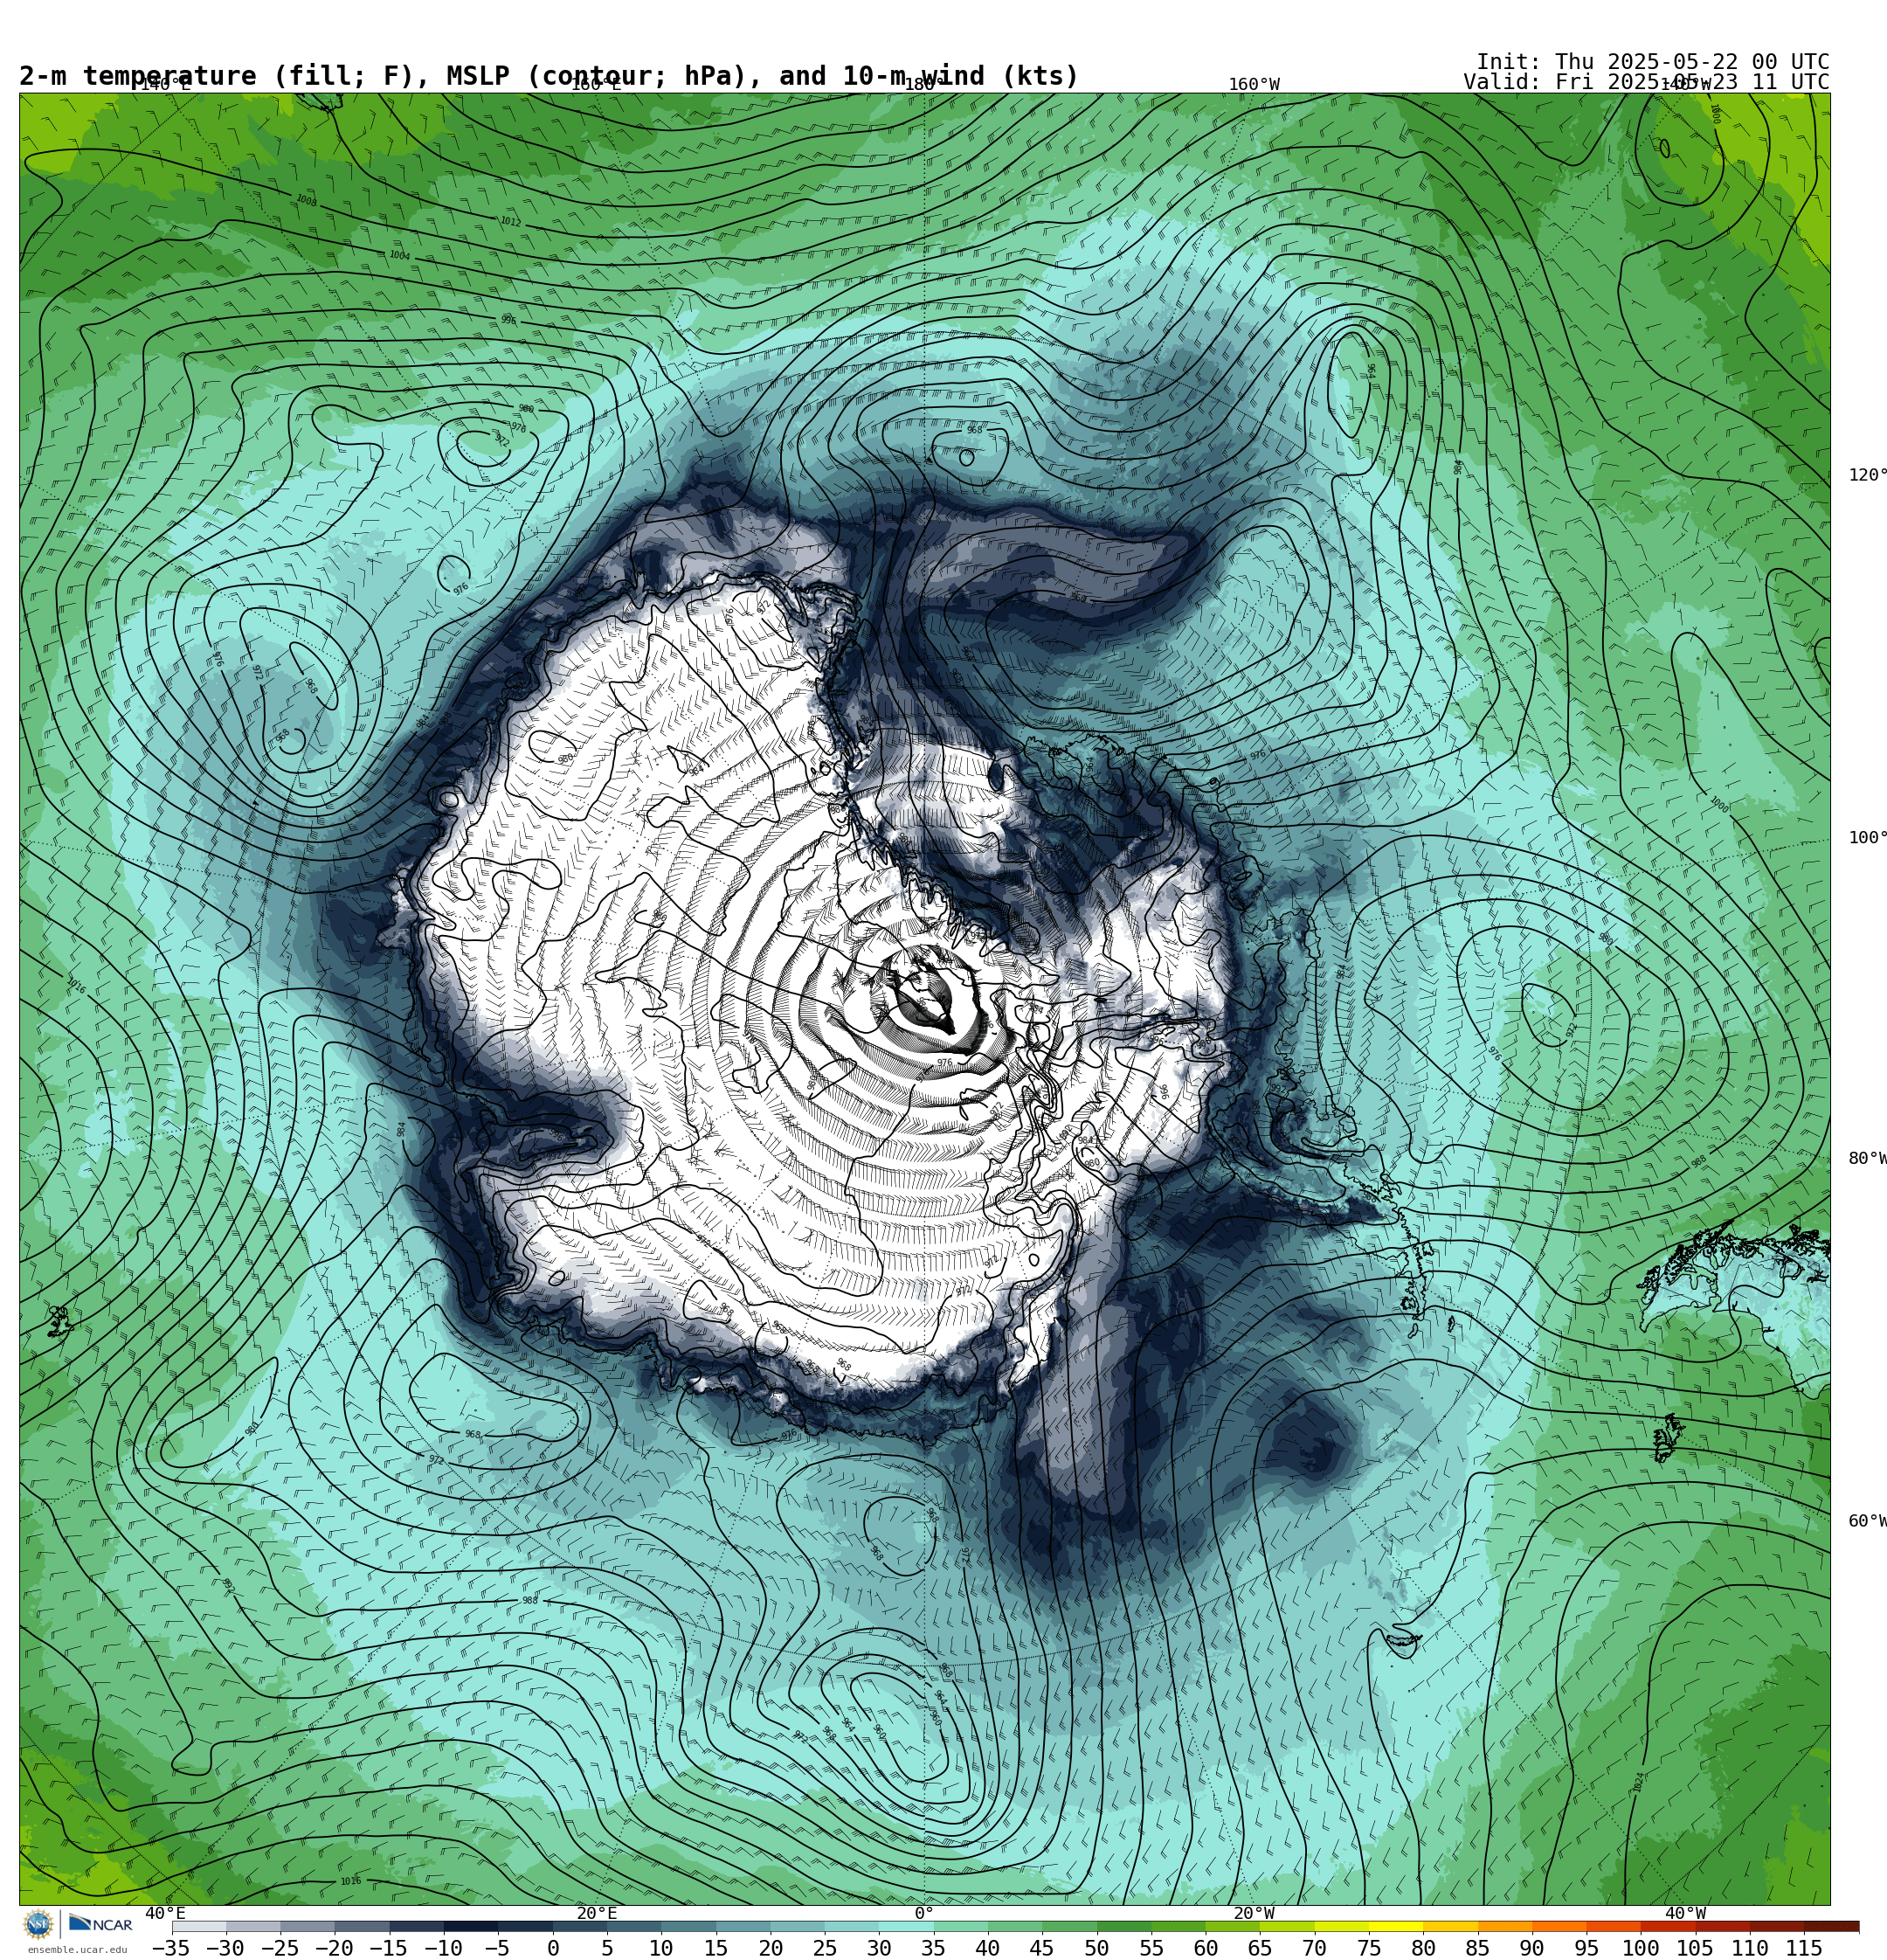Click the 1024 isobar contour label
The width and height of the screenshot is (1887, 1960).
point(1639,1781)
